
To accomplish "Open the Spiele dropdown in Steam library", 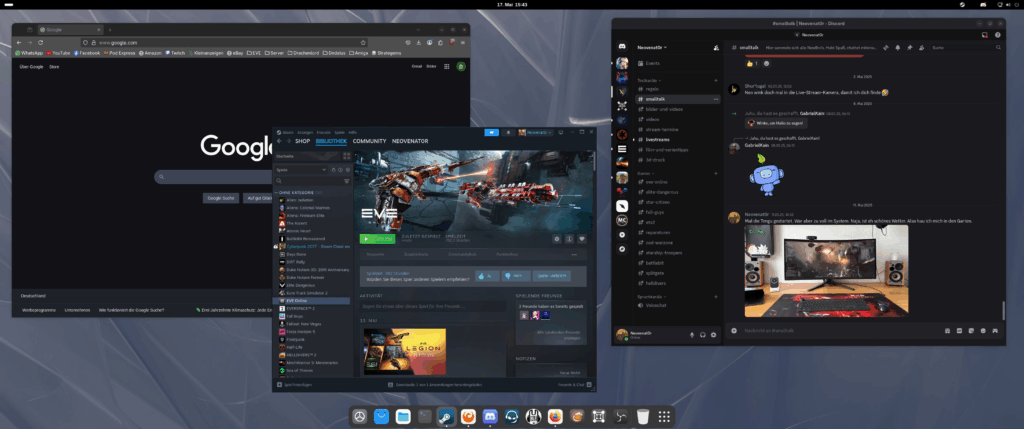I will click(x=301, y=170).
